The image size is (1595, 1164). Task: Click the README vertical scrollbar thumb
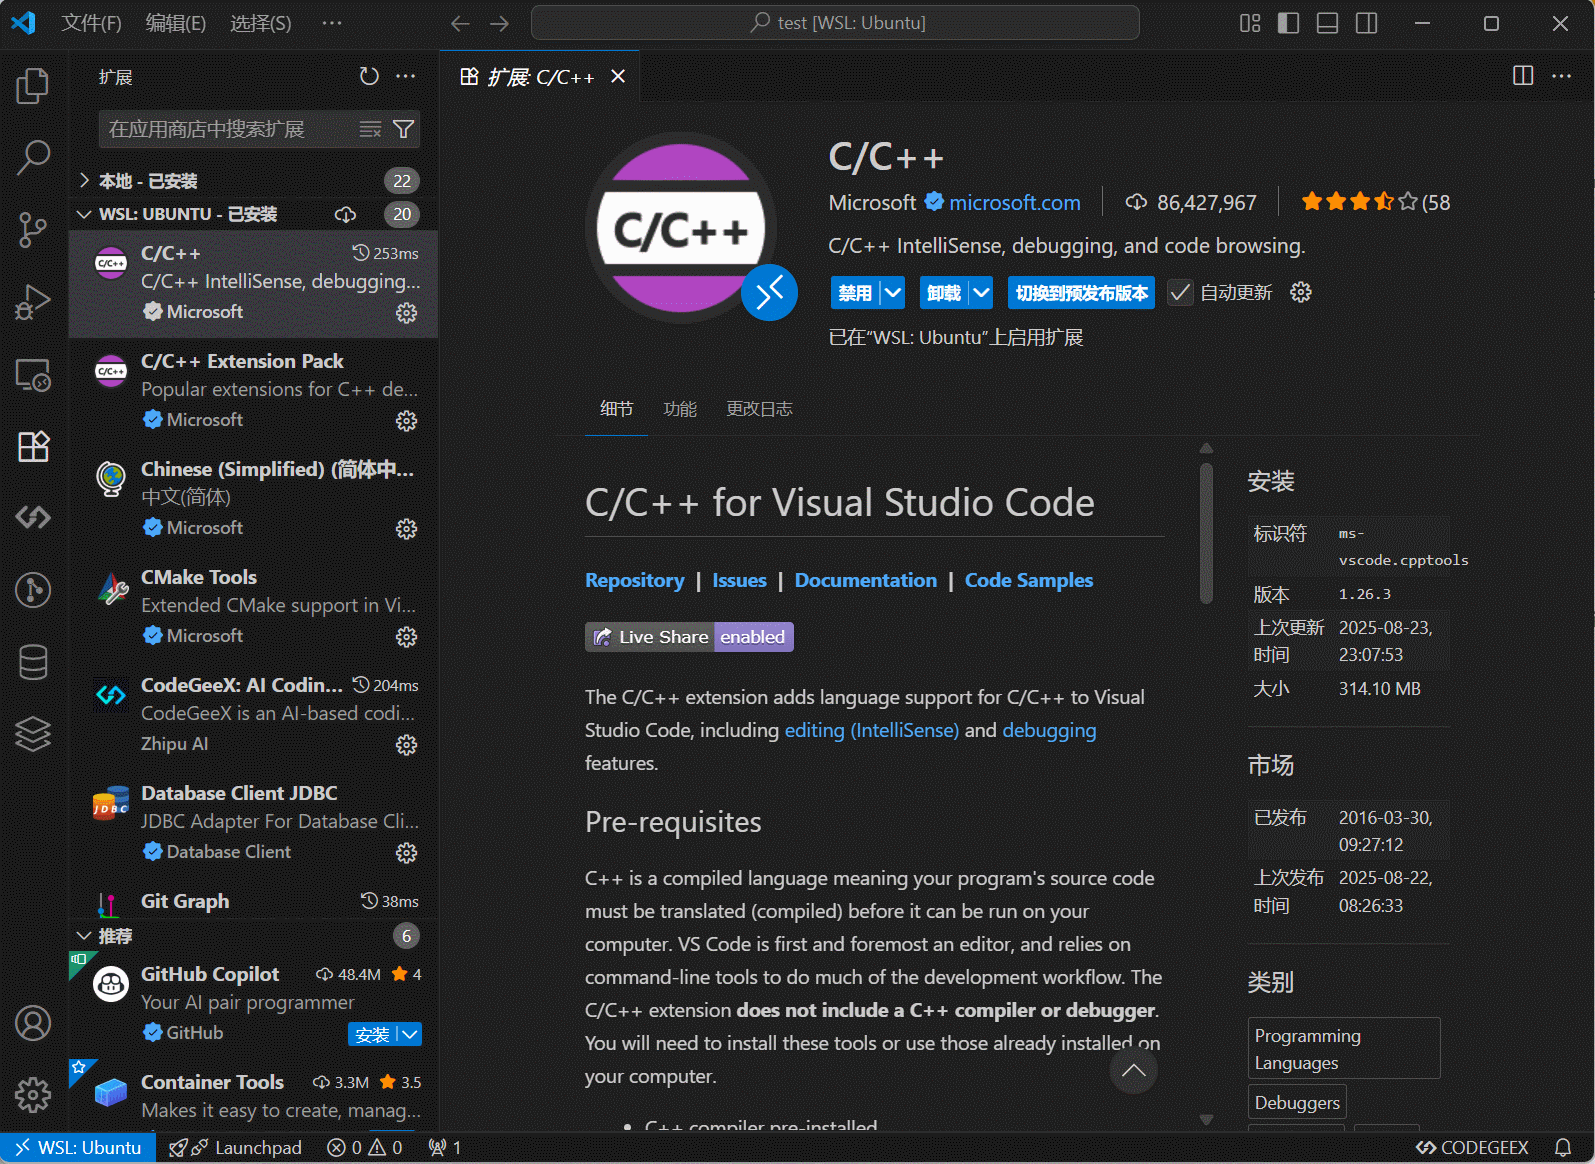(x=1206, y=533)
